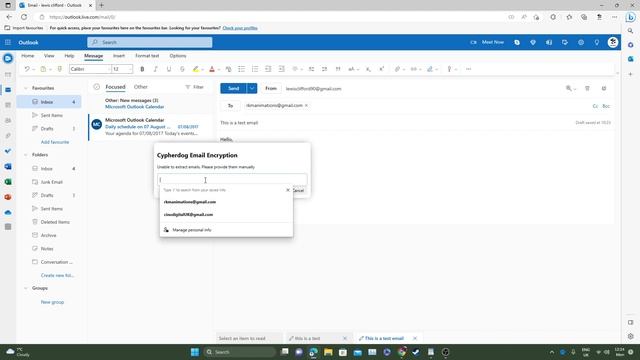Screen dimensions: 640x360
Task: Choose rkmanimations@gmail.com from the suggestion list
Action: pos(190,202)
